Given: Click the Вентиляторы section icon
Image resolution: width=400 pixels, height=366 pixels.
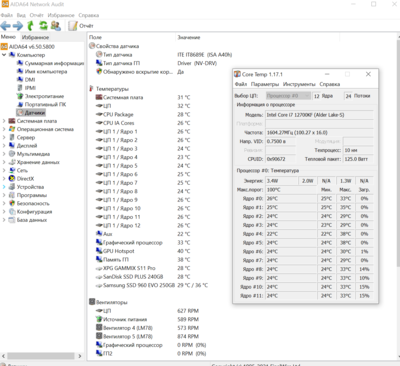Looking at the screenshot, I should tap(92, 302).
